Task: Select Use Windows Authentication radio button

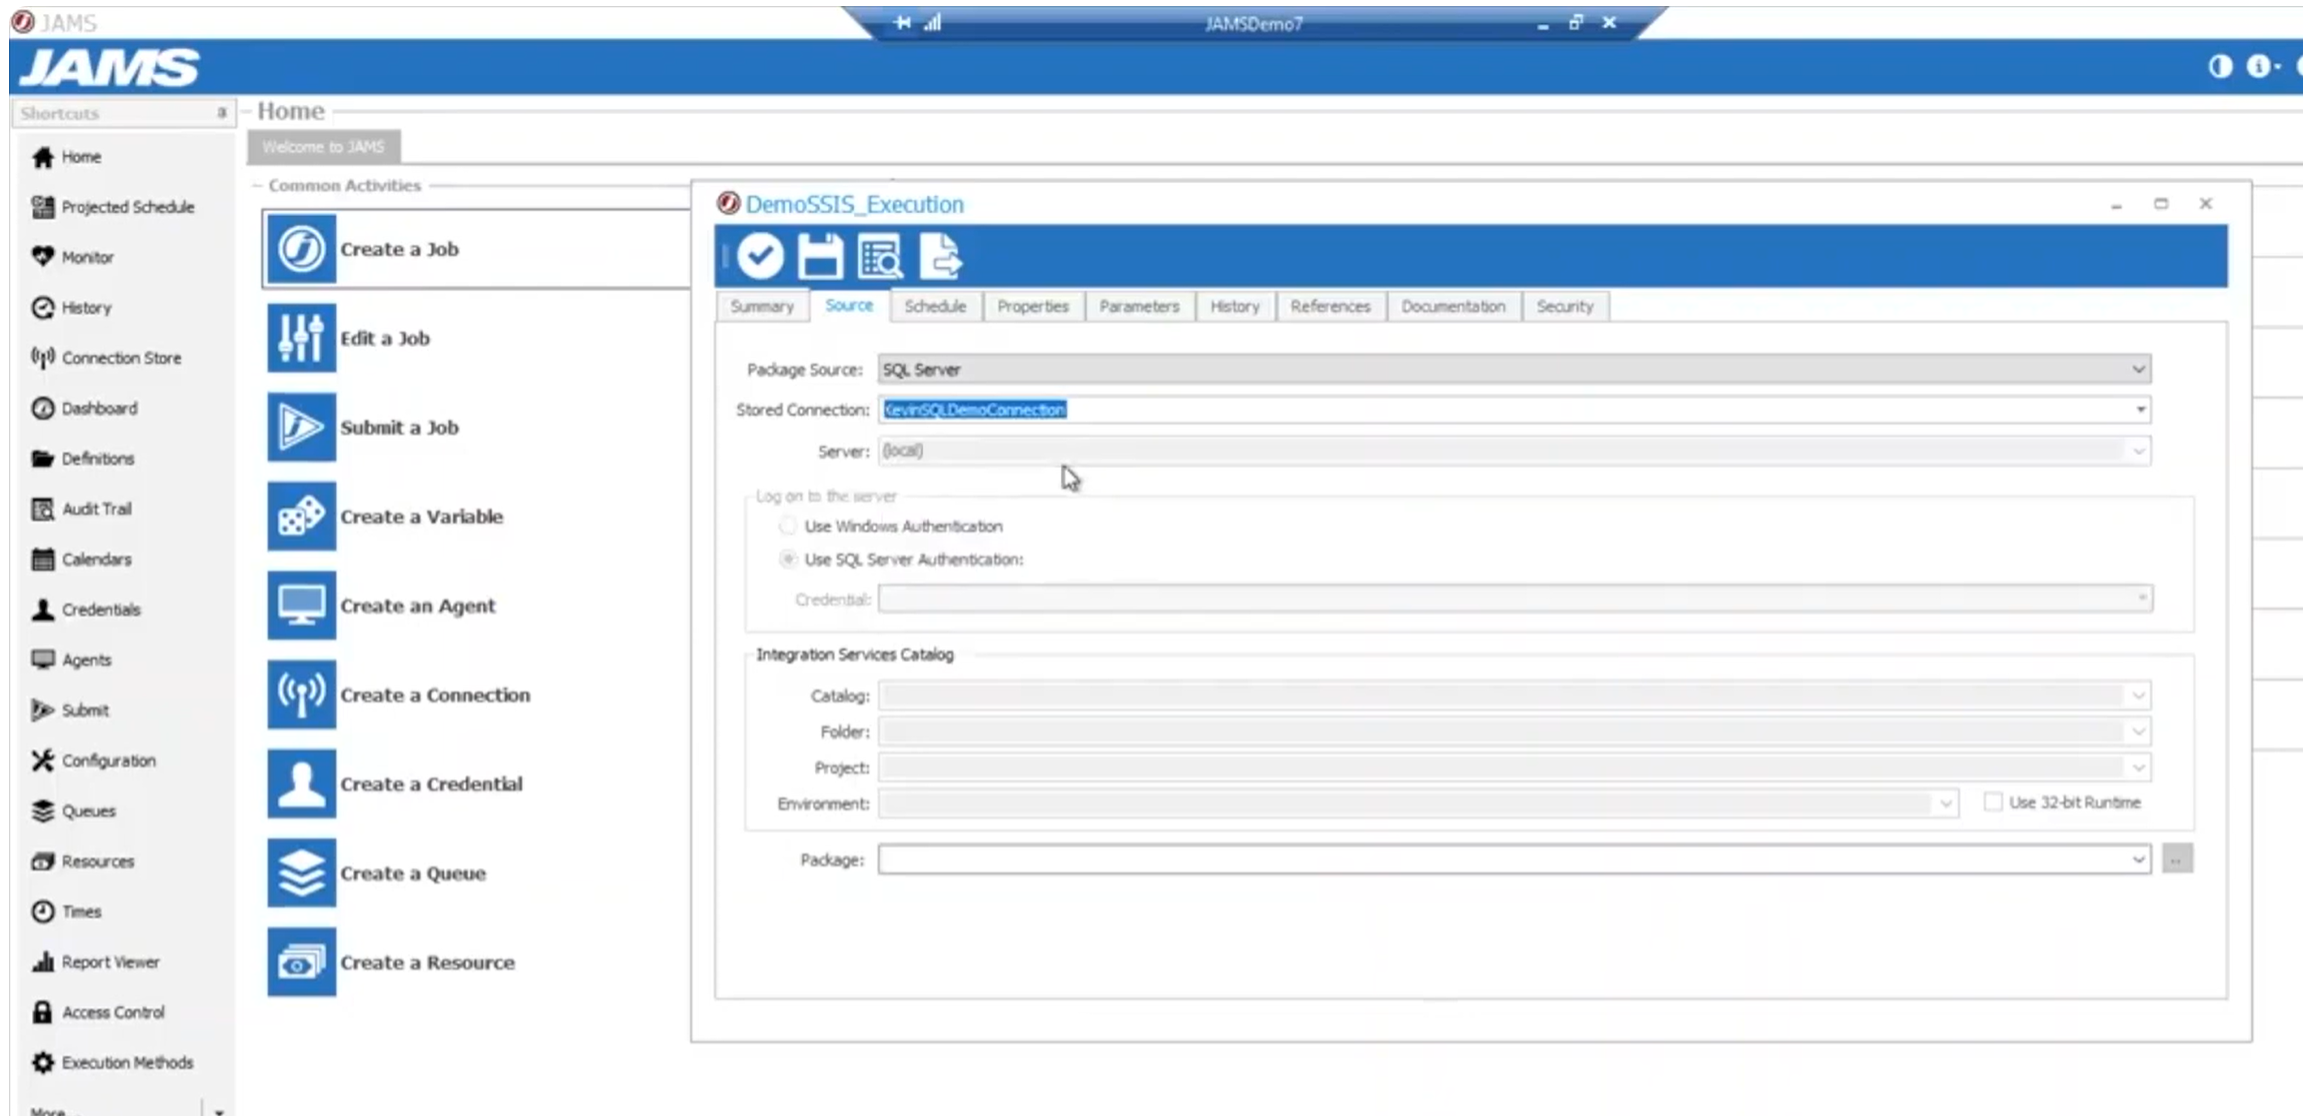Action: [788, 526]
